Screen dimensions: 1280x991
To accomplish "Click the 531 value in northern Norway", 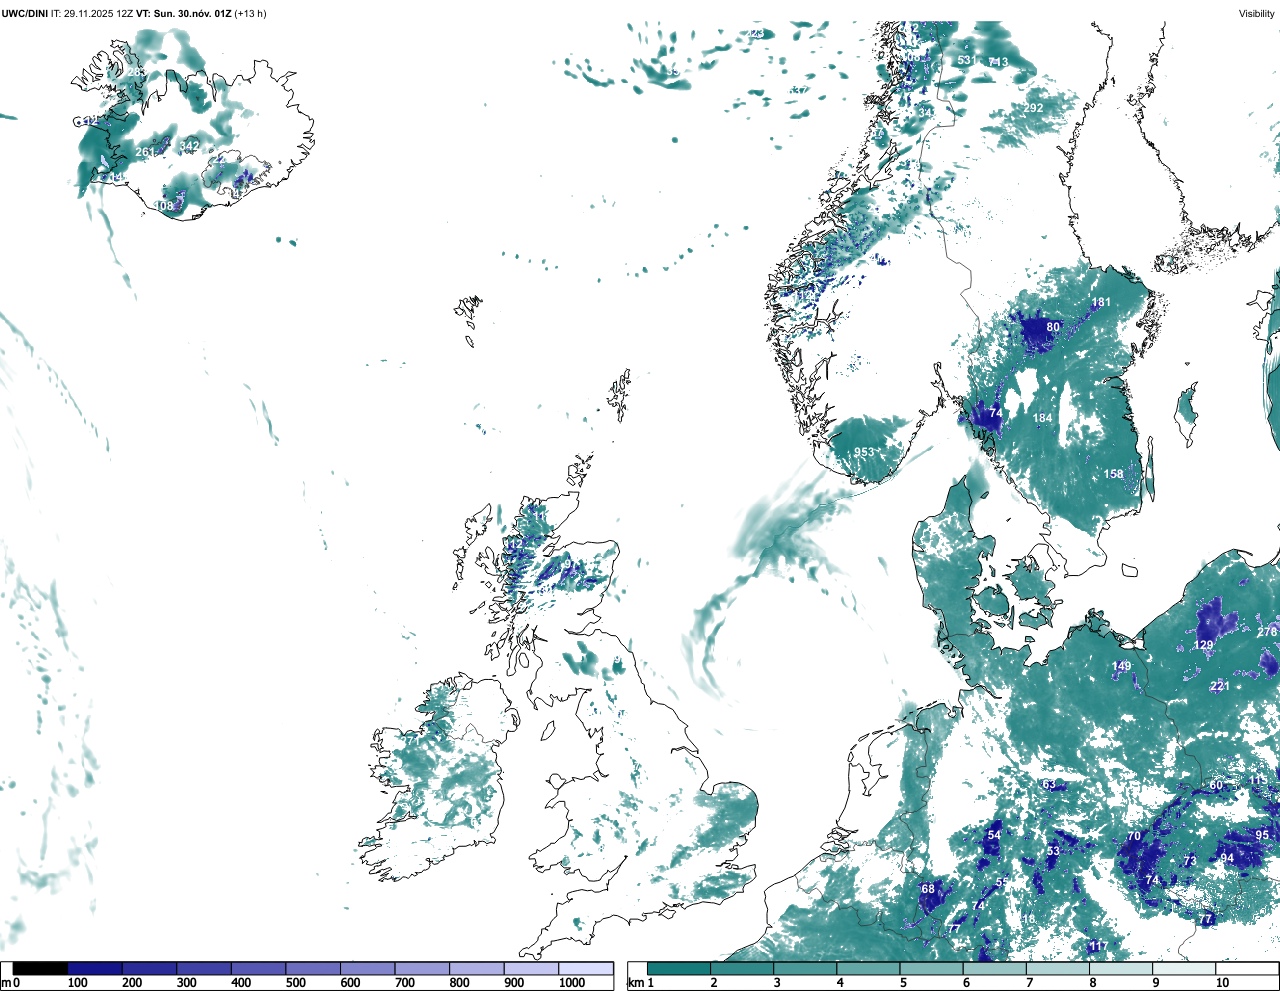I will pos(966,60).
